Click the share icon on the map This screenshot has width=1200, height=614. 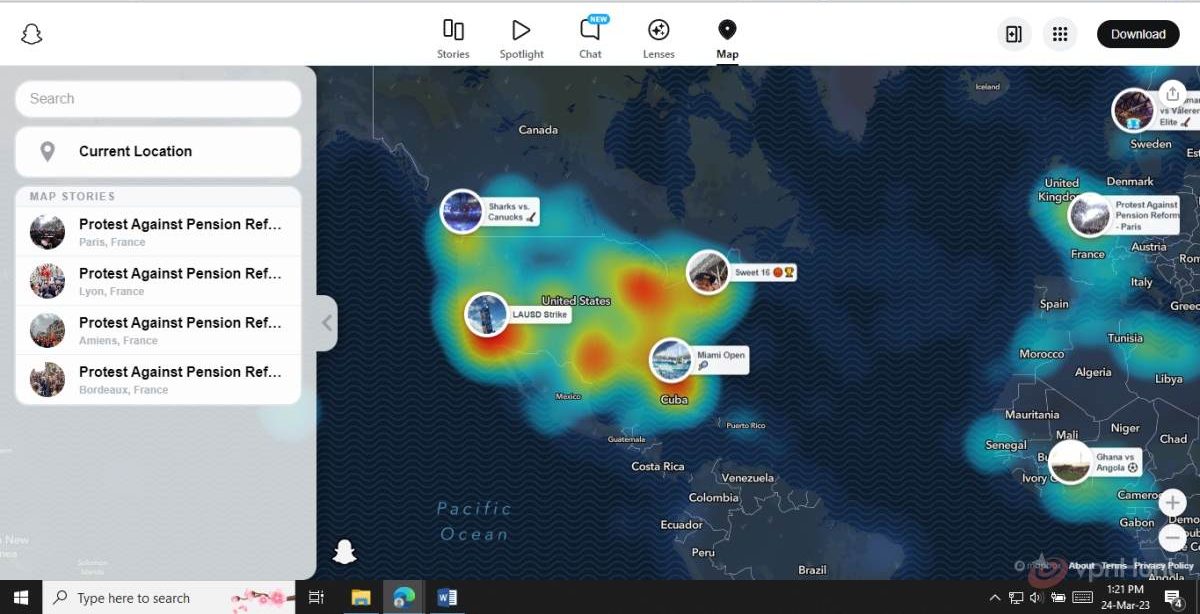pyautogui.click(x=1171, y=93)
